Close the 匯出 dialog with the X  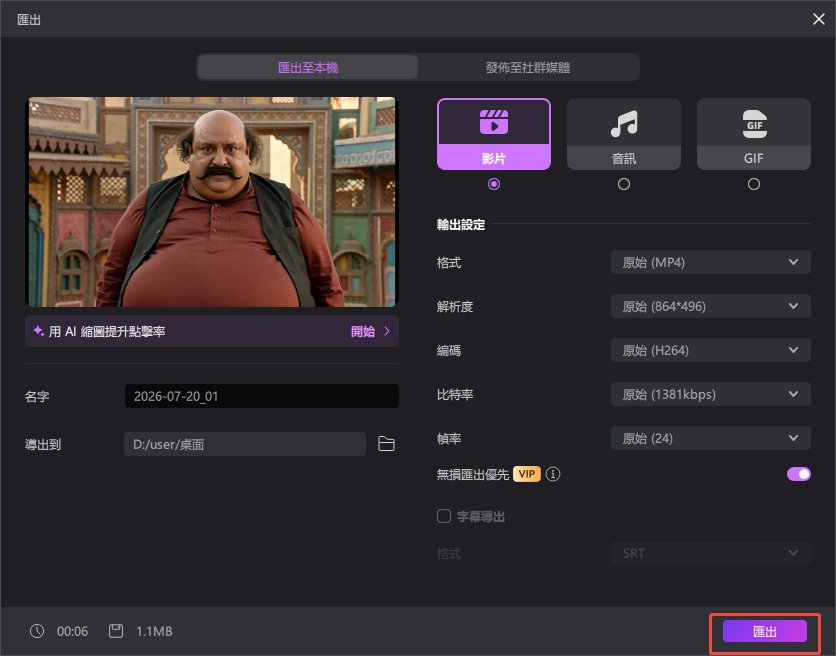coord(818,19)
